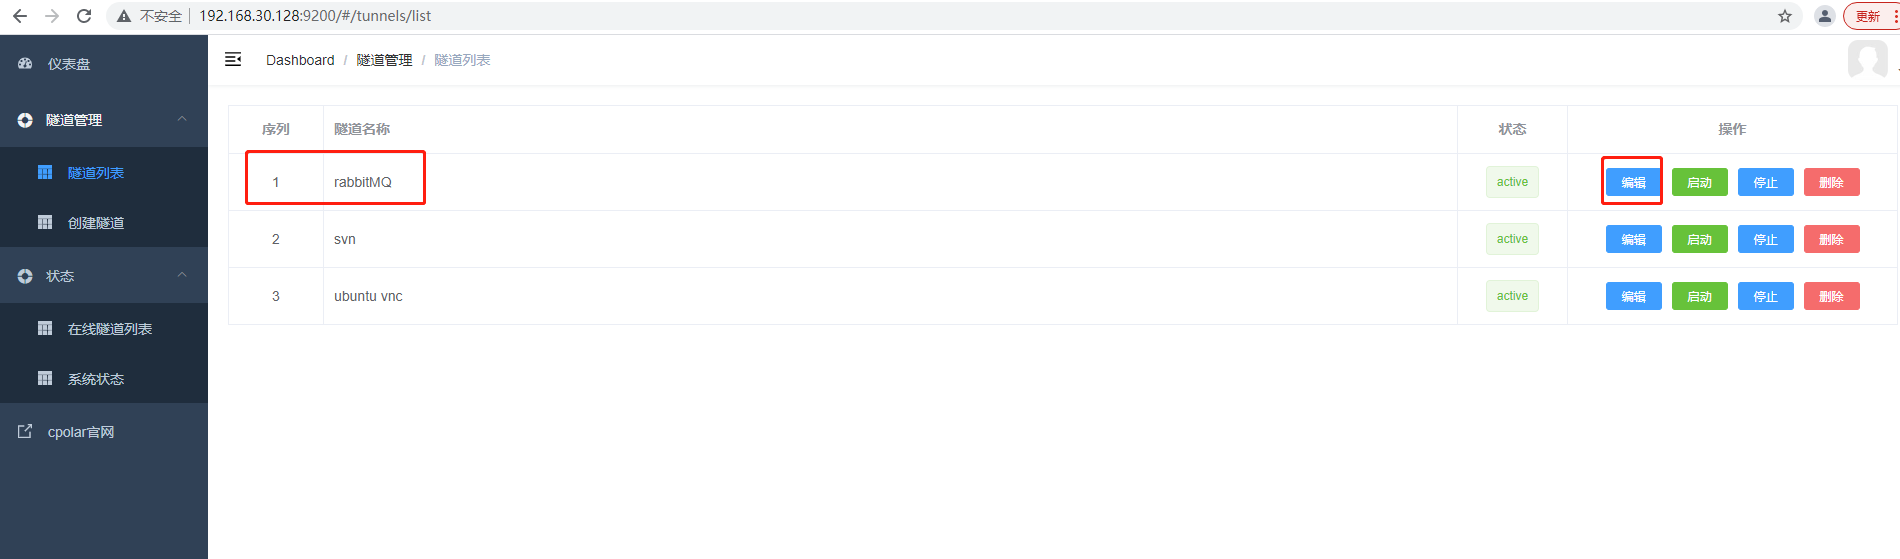Open the browser profile avatar icon
Image resolution: width=1900 pixels, height=559 pixels.
coord(1825,16)
